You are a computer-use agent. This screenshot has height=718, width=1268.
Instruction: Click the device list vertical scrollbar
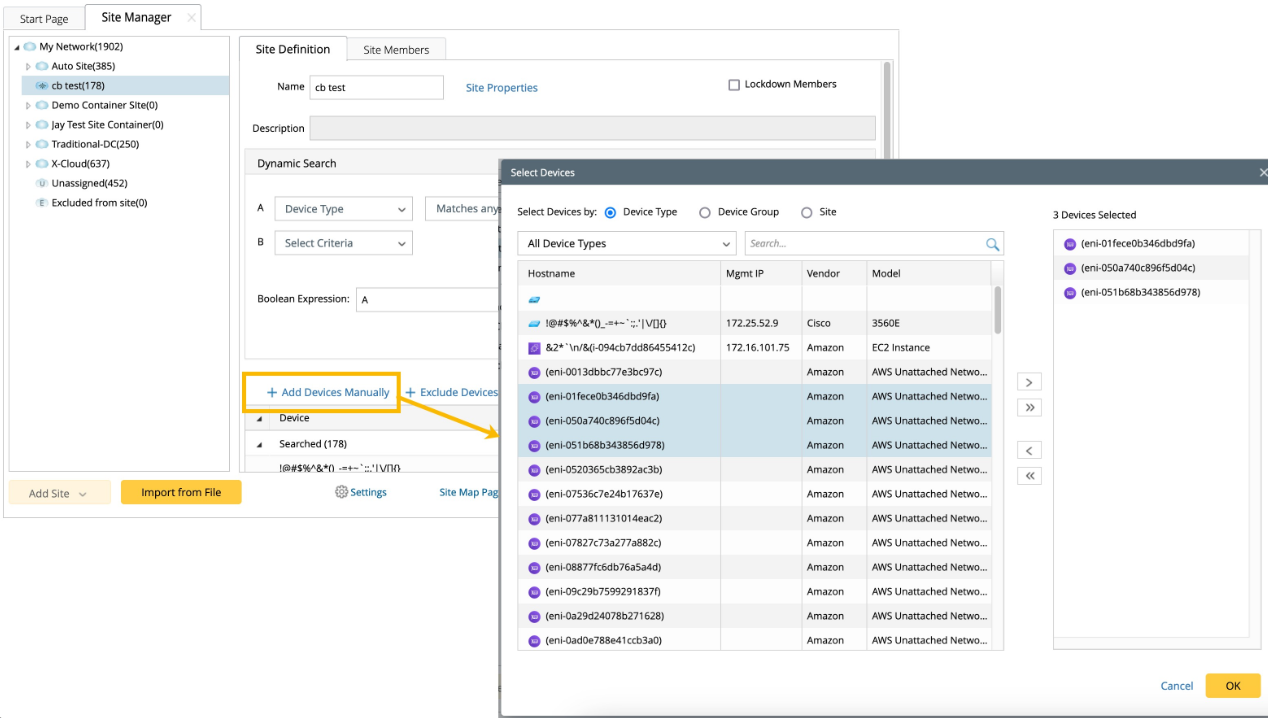click(997, 311)
